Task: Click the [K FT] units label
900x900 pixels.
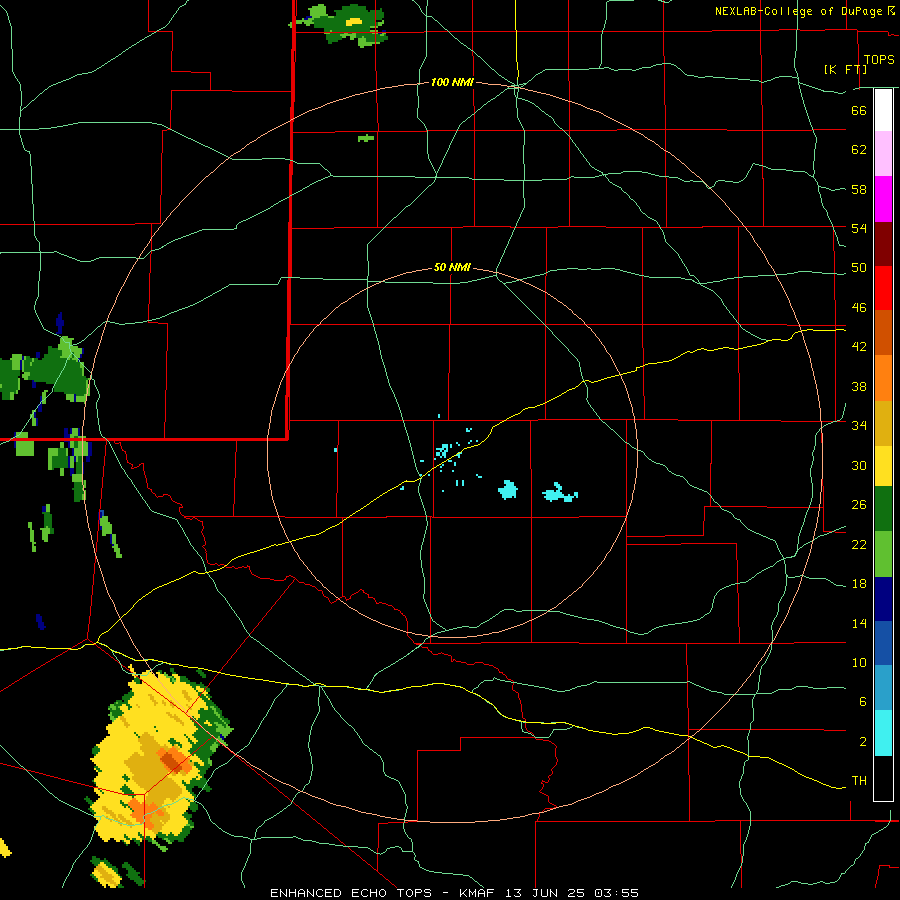Action: [x=845, y=69]
